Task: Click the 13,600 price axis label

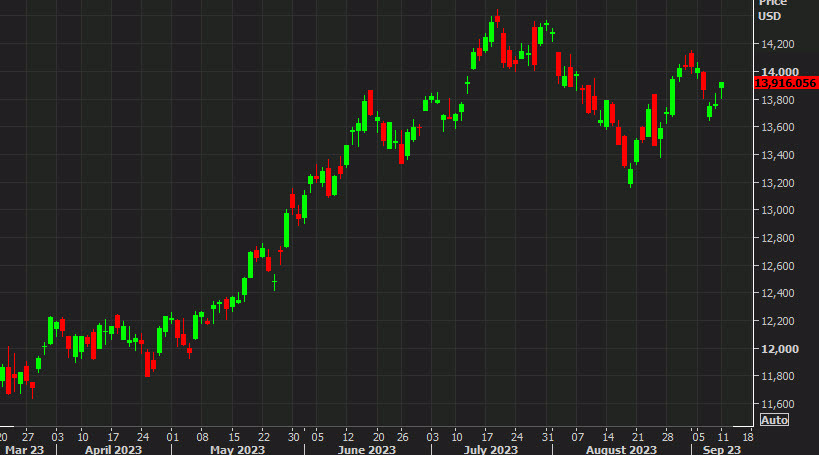Action: coord(778,127)
